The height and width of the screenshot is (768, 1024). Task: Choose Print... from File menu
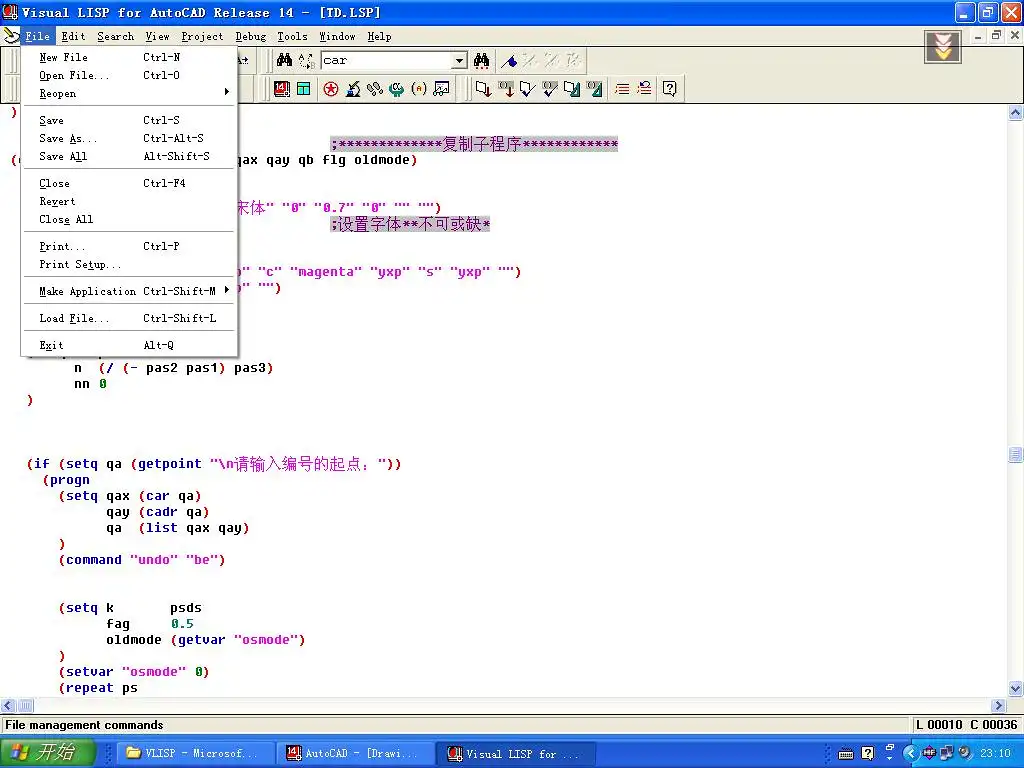(x=127, y=246)
